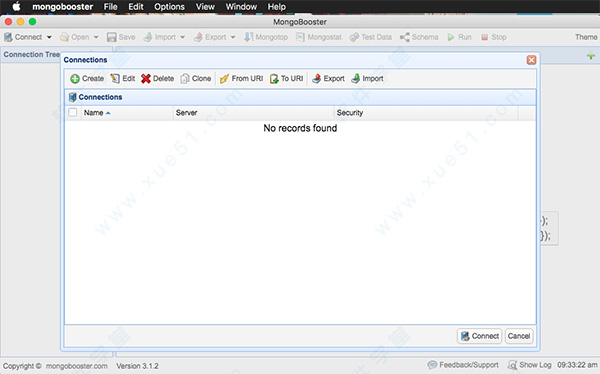
Task: Click the Cancel button
Action: tap(519, 336)
